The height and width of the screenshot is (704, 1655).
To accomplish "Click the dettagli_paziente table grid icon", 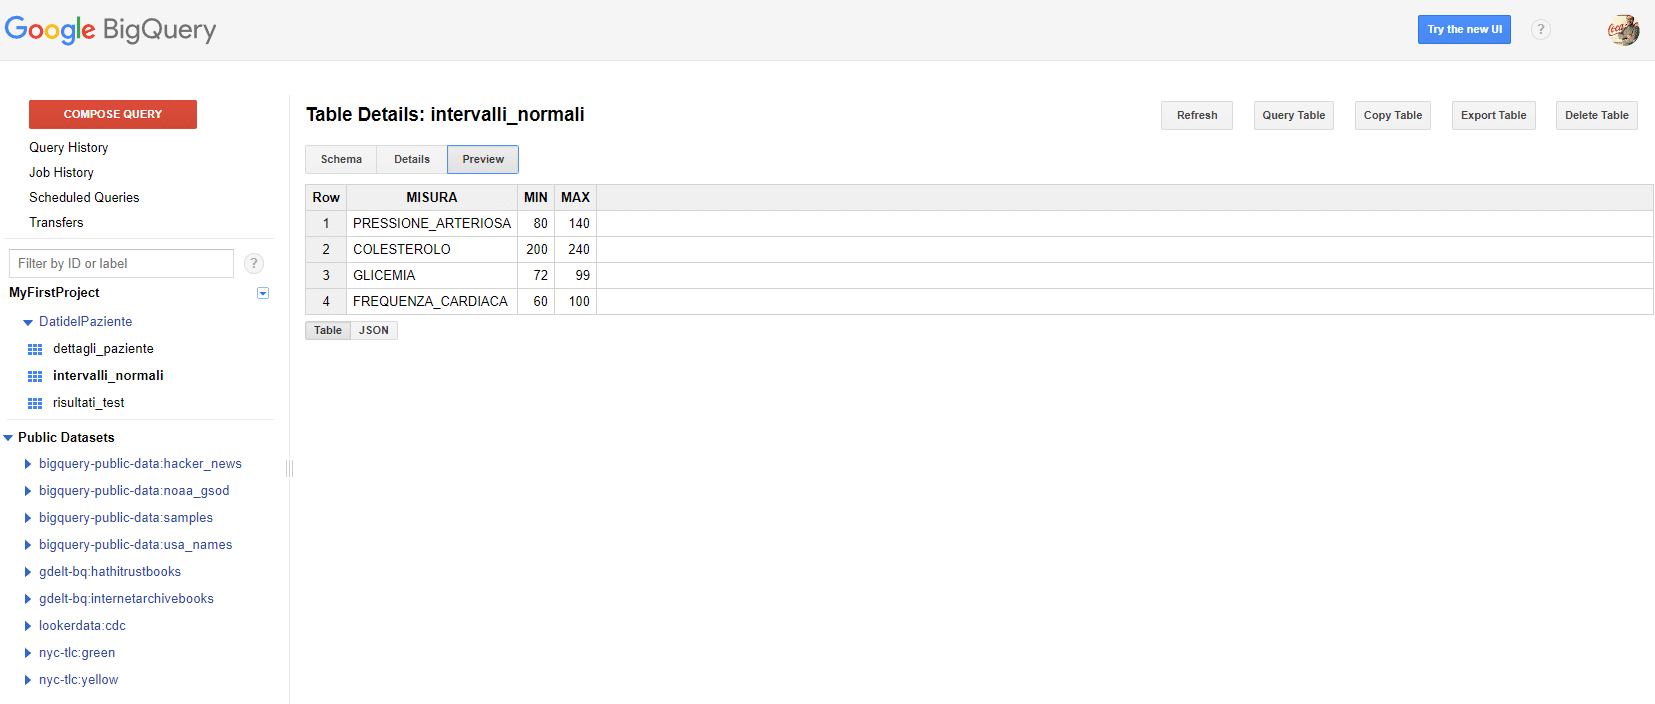I will 35,349.
